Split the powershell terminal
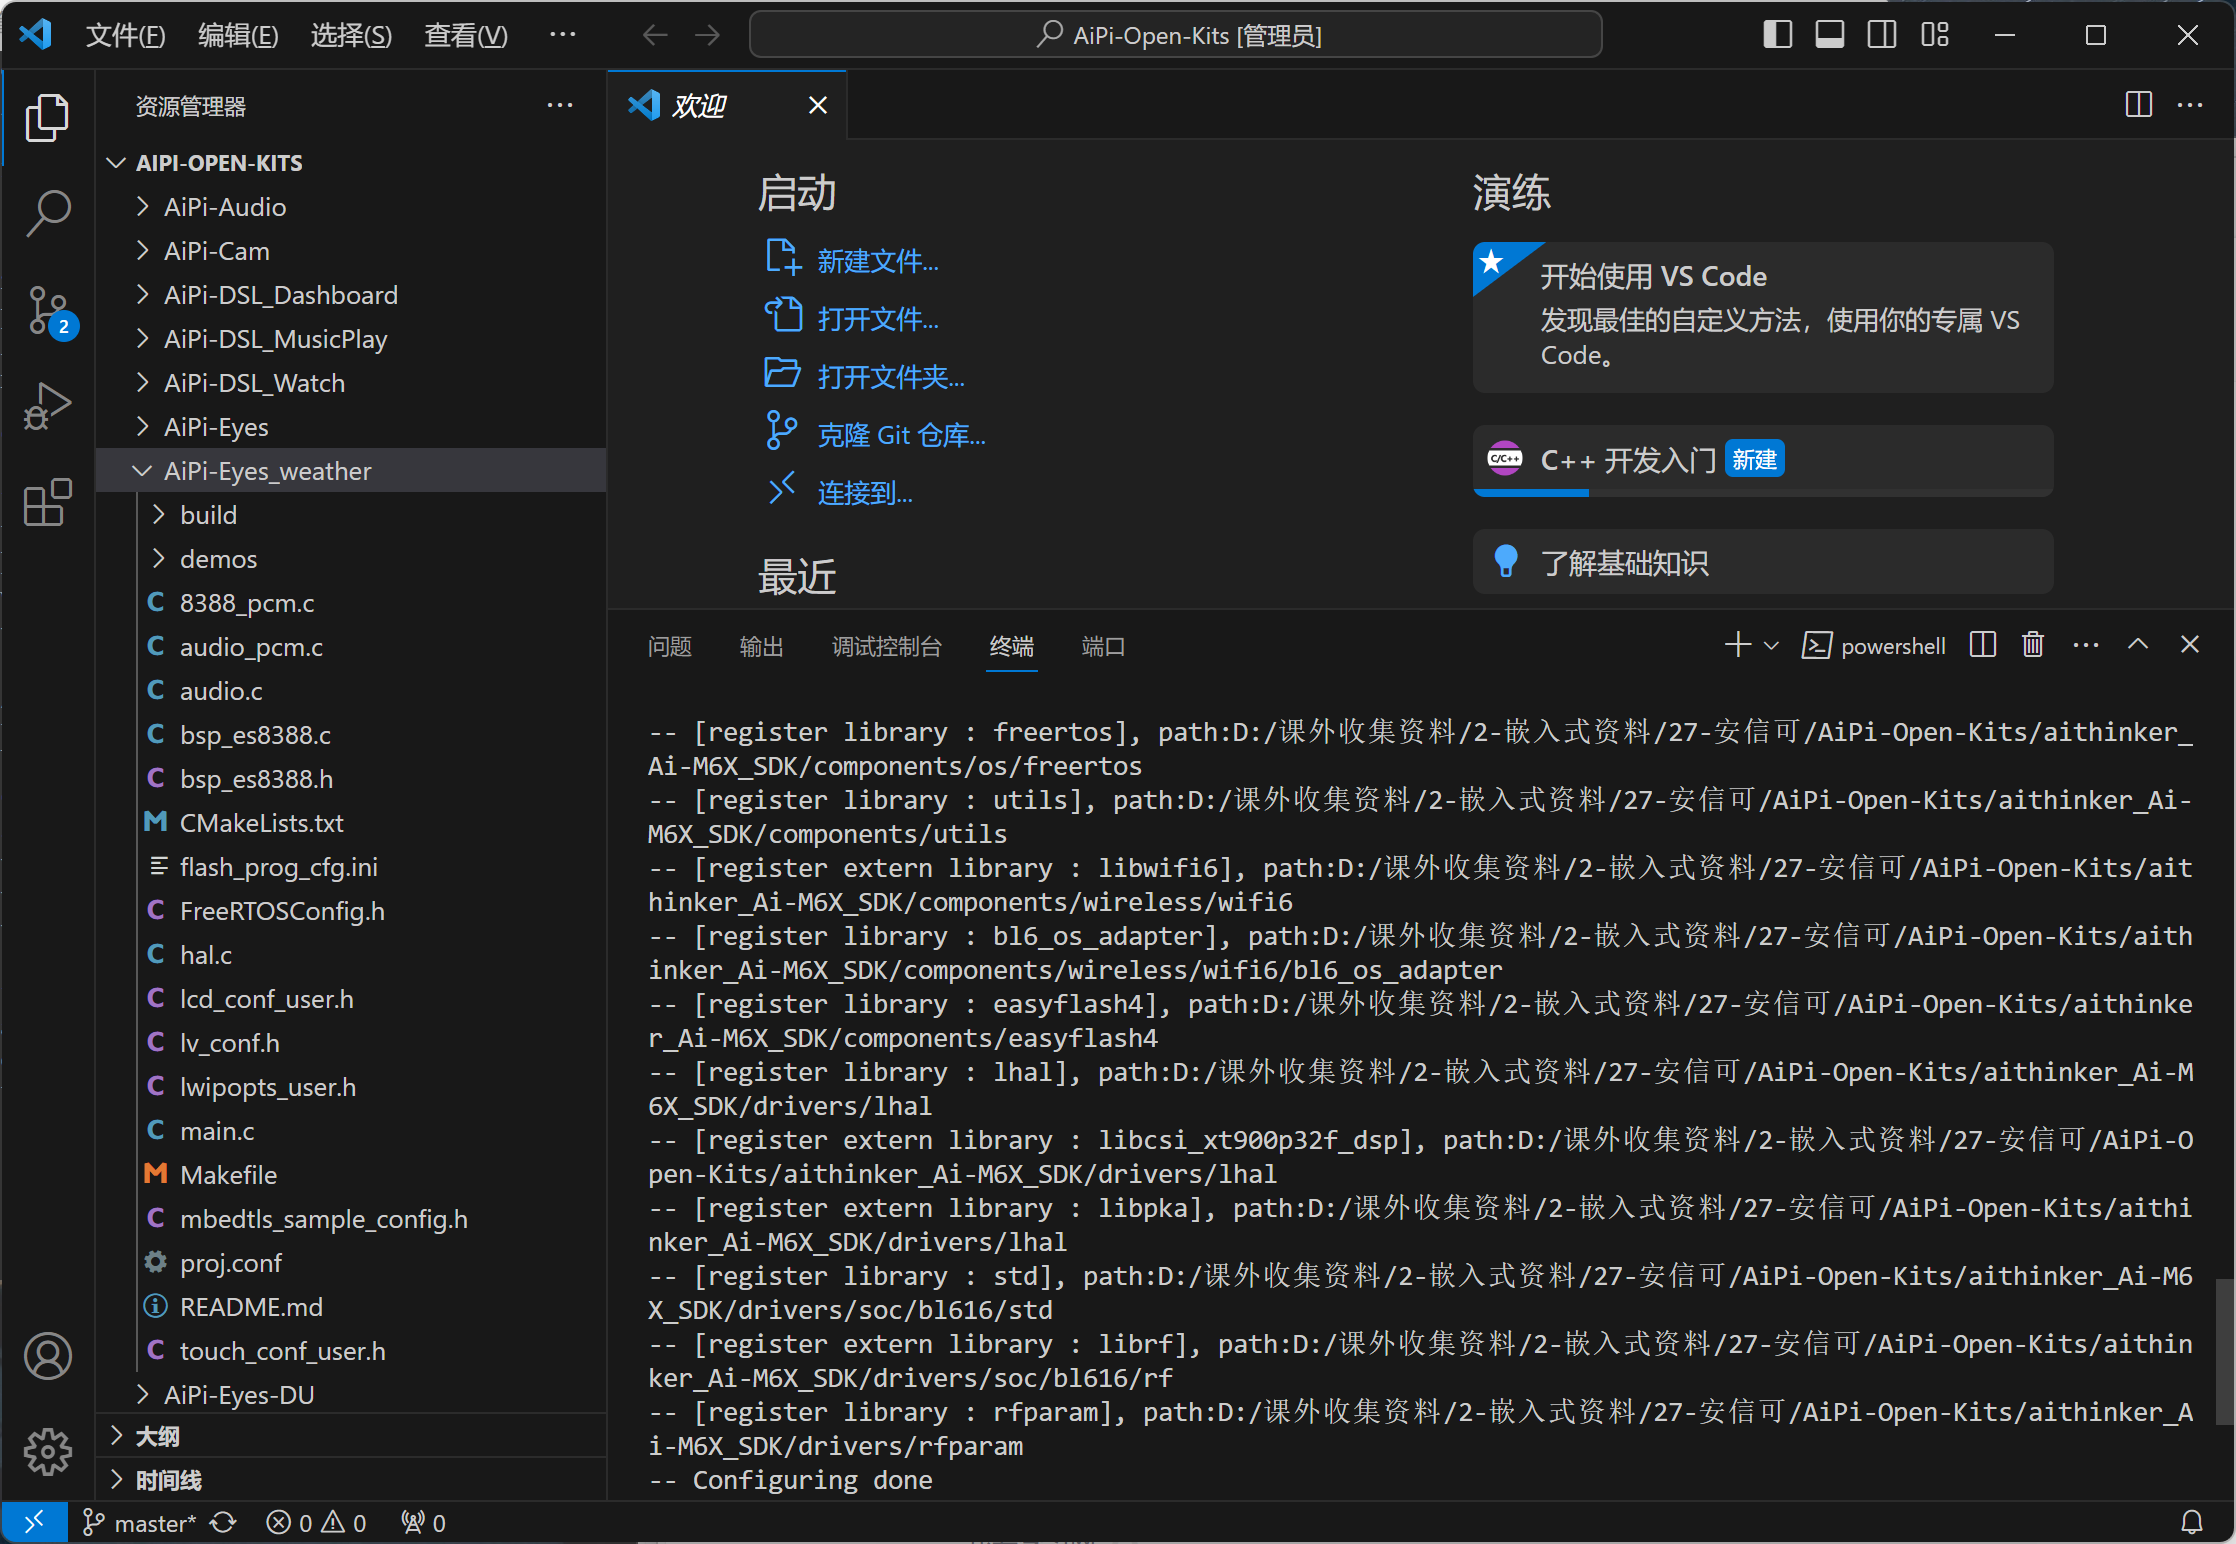 1982,645
